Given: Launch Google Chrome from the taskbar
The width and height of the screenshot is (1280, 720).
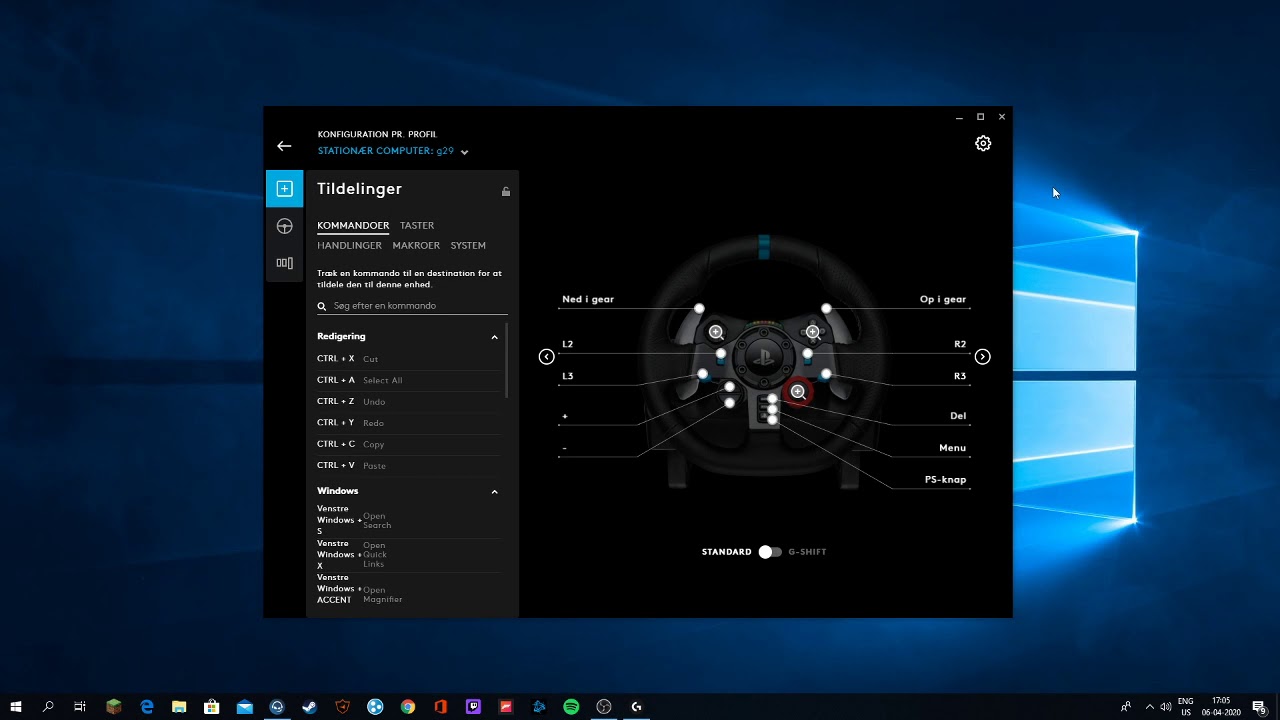Looking at the screenshot, I should 408,707.
